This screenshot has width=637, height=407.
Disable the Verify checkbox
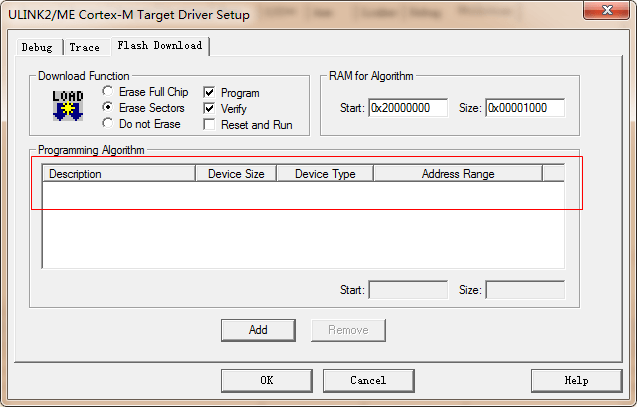209,109
